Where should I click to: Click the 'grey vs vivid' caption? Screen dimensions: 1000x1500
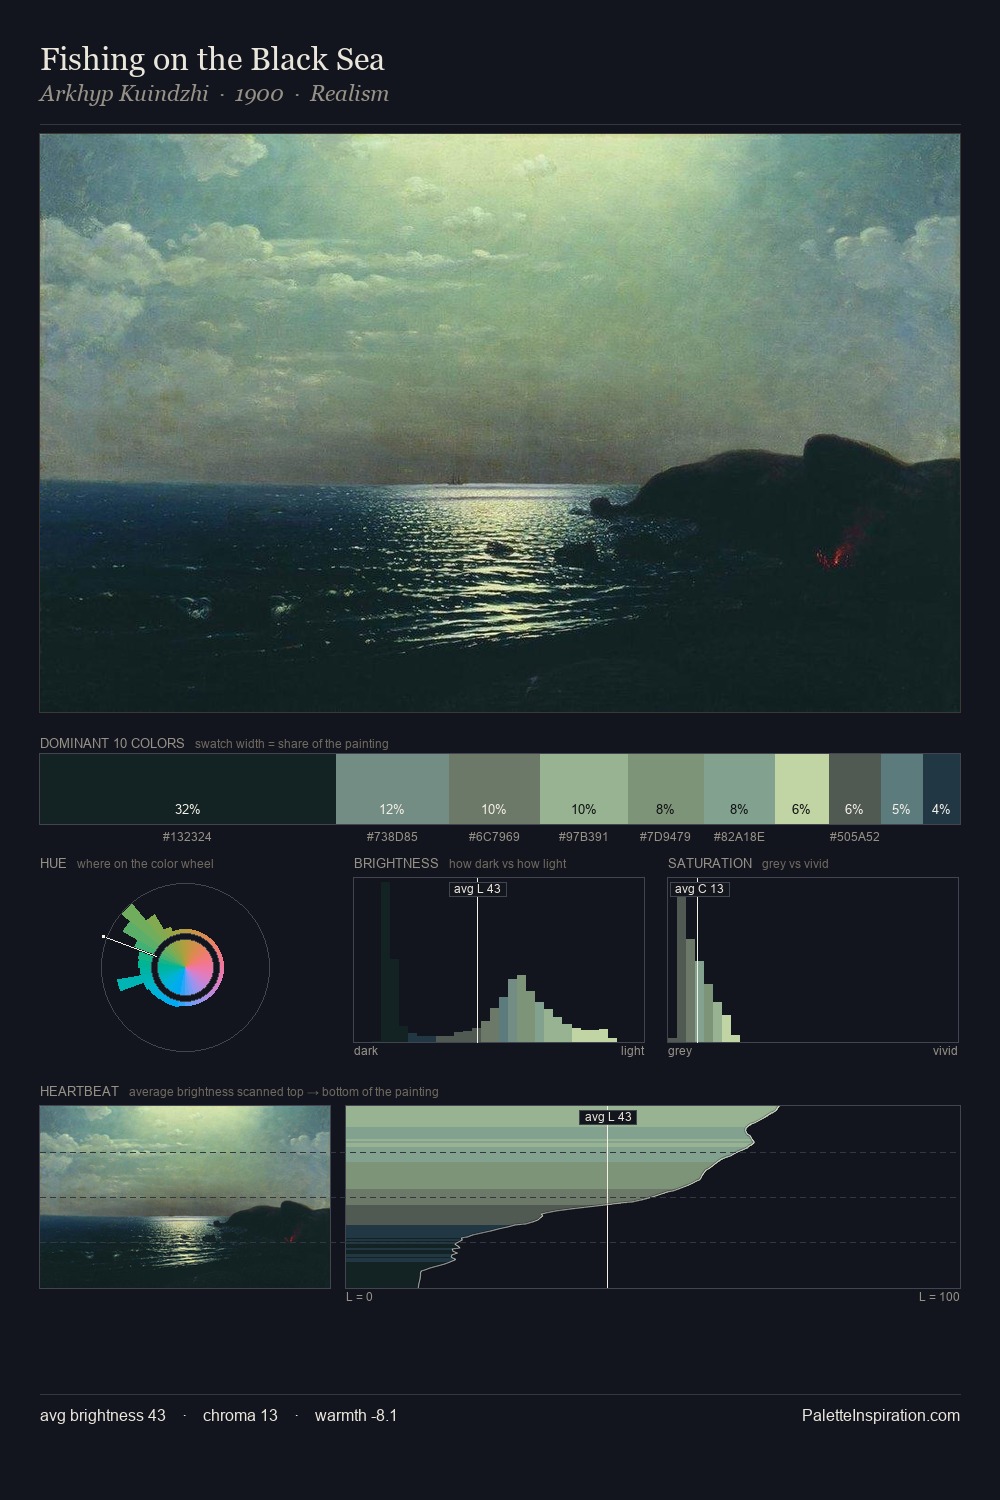tap(795, 864)
